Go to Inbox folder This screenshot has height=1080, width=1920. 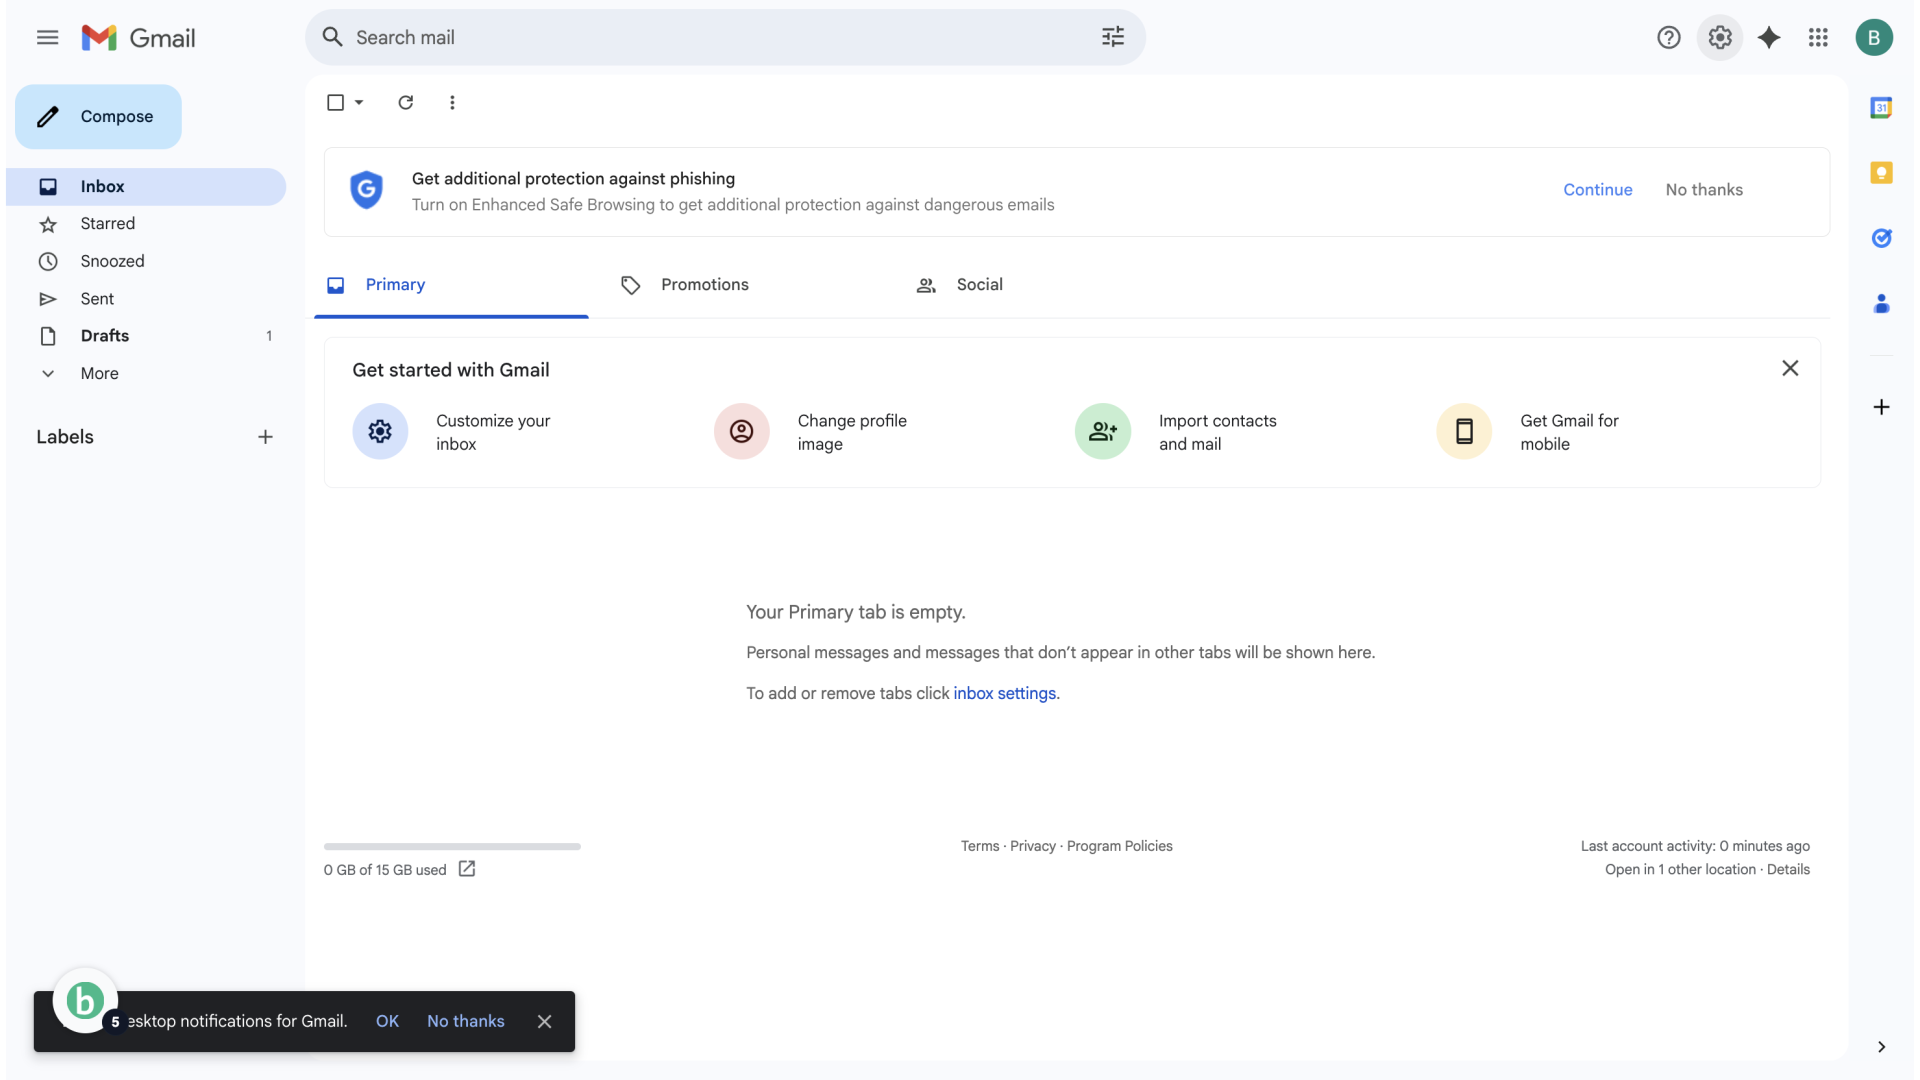point(146,186)
